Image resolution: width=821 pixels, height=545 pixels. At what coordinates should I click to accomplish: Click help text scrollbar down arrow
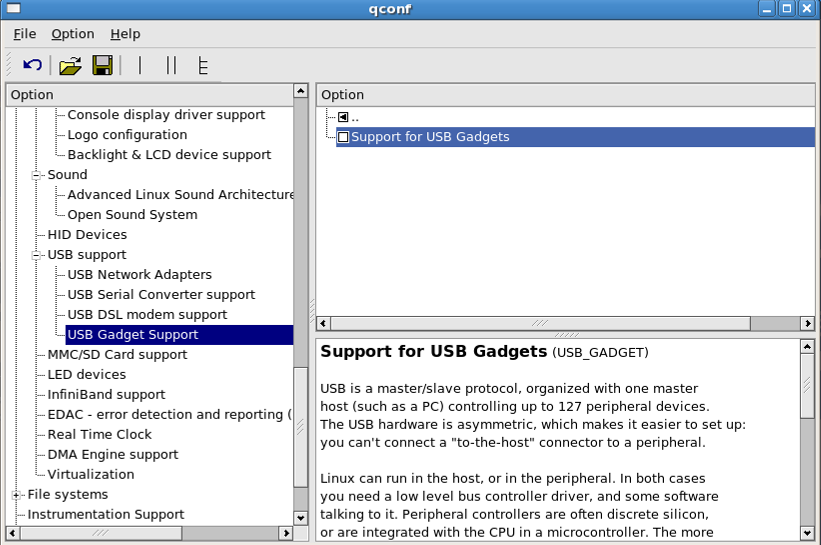point(807,533)
